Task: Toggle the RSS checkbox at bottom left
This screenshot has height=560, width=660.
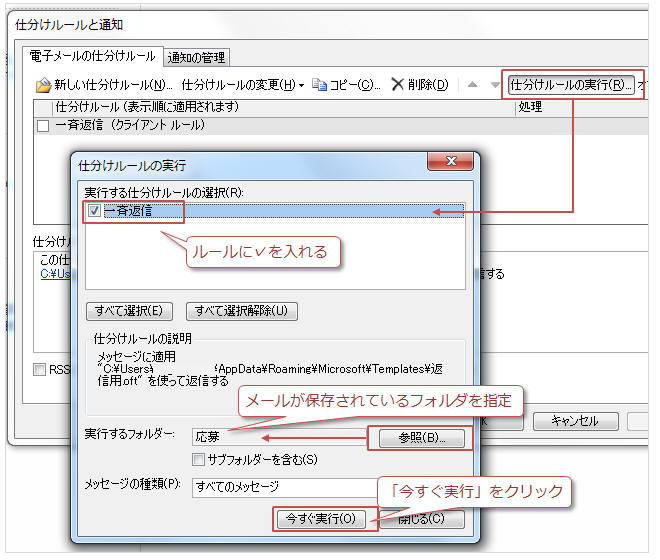Action: point(40,369)
